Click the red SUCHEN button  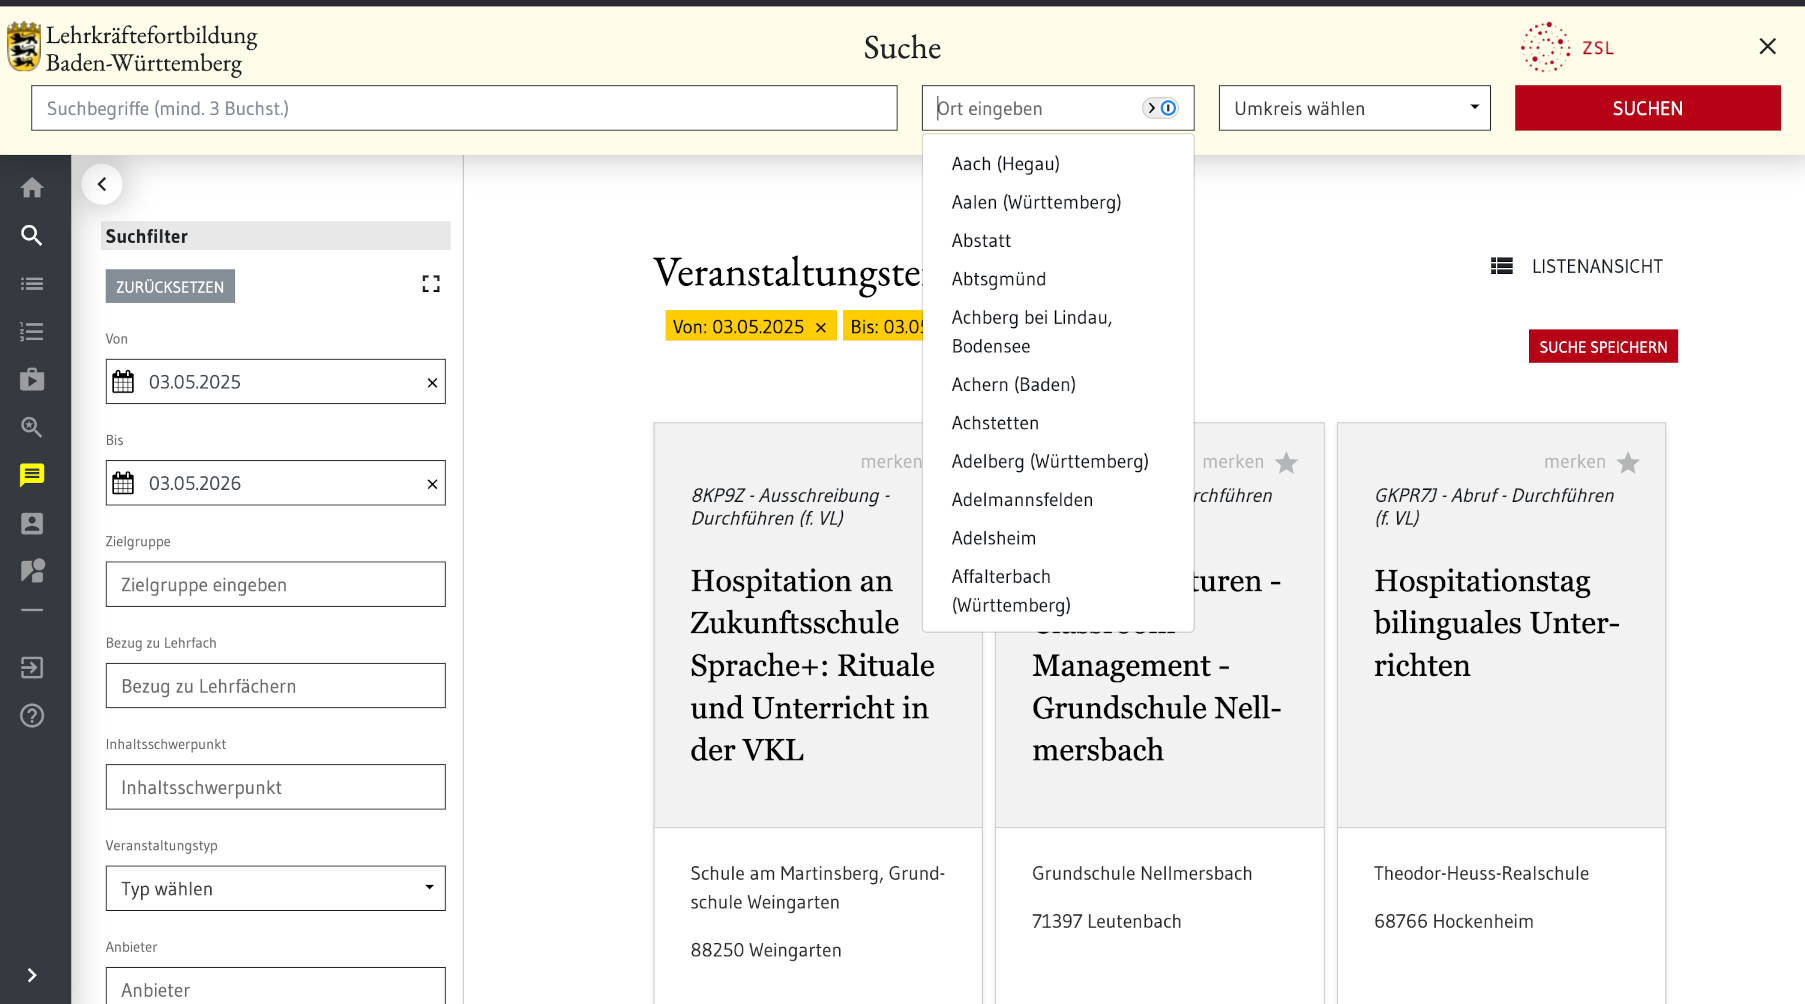(1647, 108)
